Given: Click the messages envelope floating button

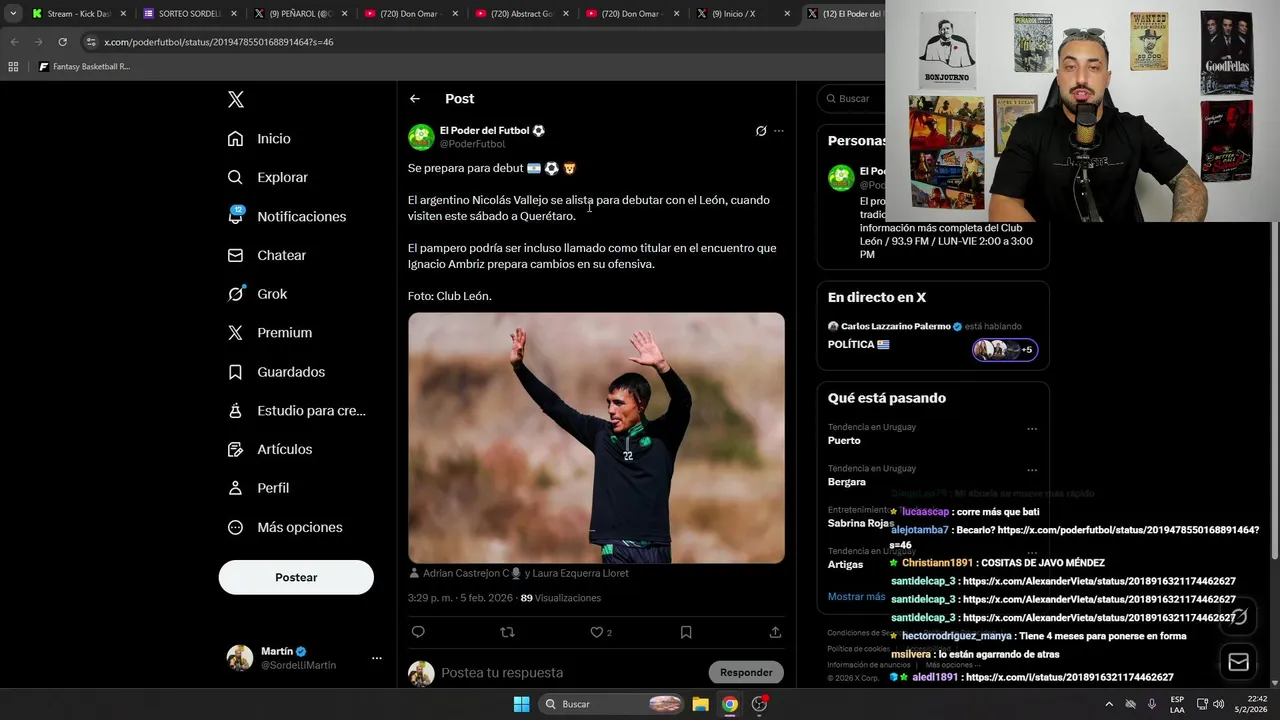Looking at the screenshot, I should (1238, 662).
